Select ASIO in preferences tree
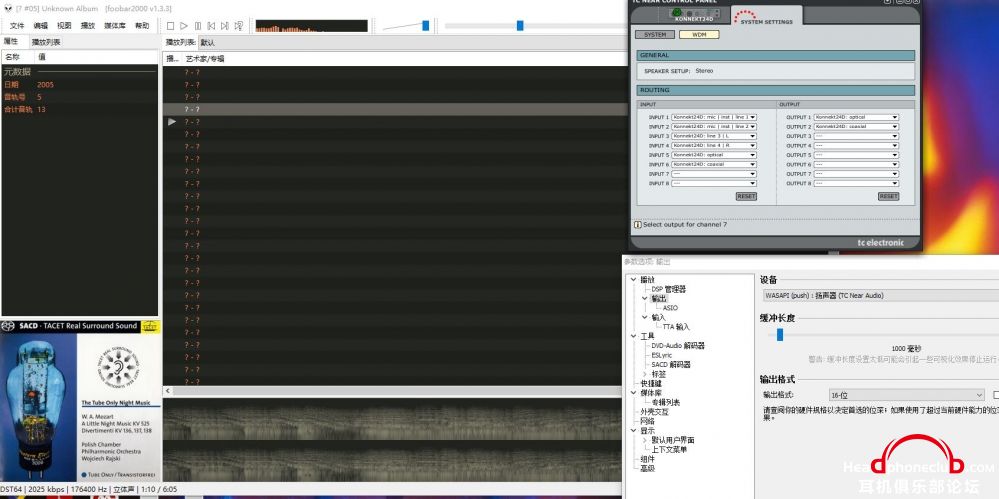 pos(670,308)
